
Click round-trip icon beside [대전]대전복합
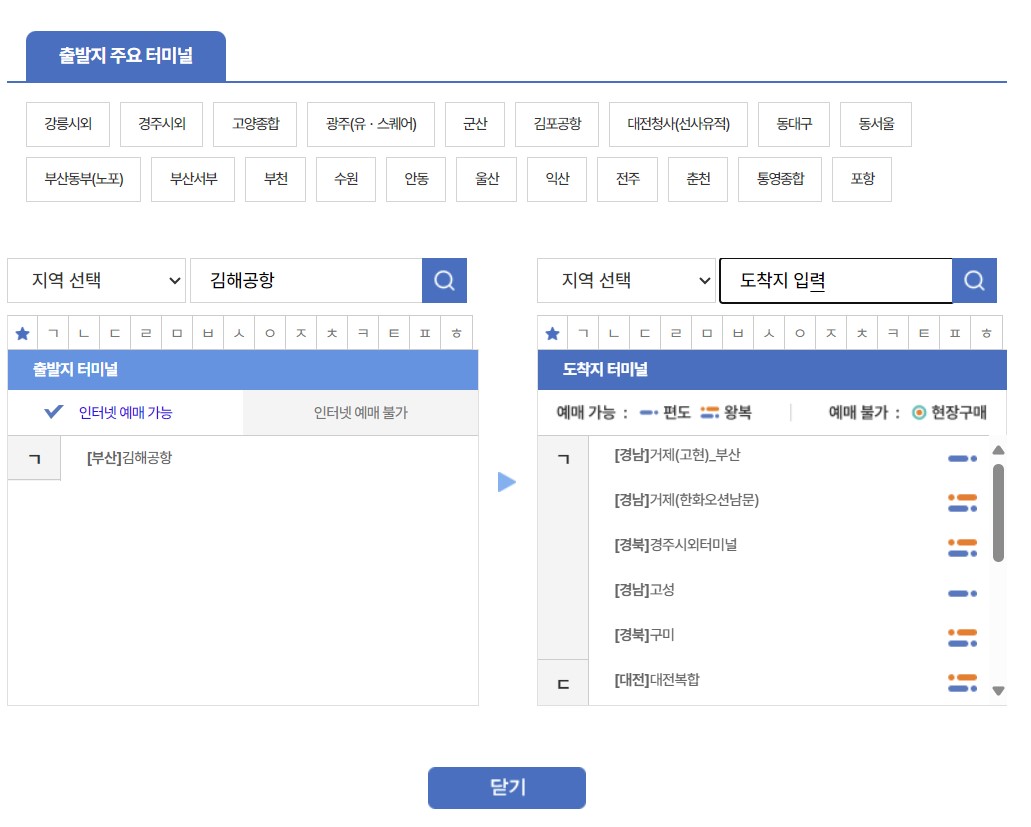[x=963, y=682]
